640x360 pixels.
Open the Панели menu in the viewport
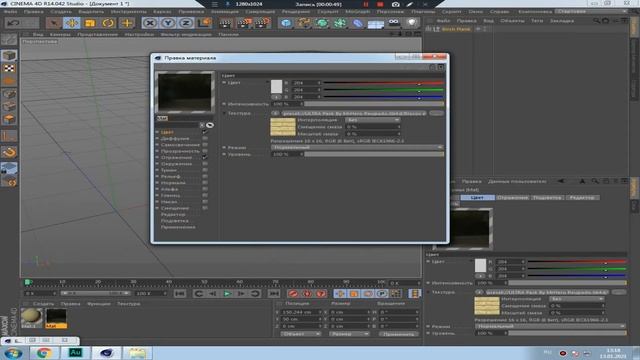click(228, 34)
